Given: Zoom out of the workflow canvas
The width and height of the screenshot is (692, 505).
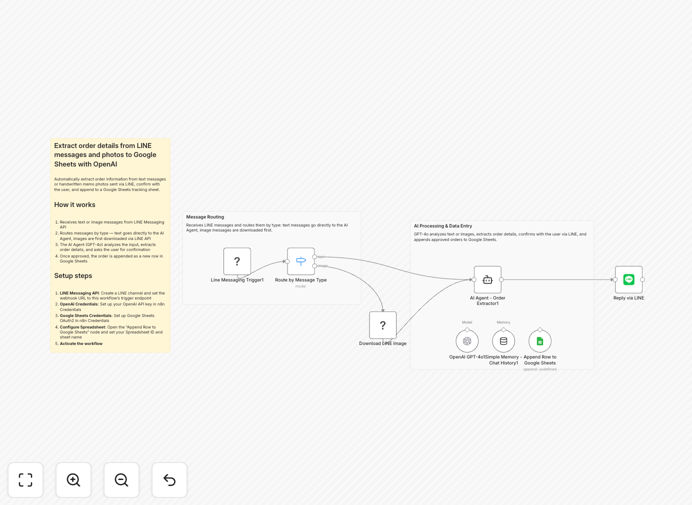Looking at the screenshot, I should coord(121,480).
